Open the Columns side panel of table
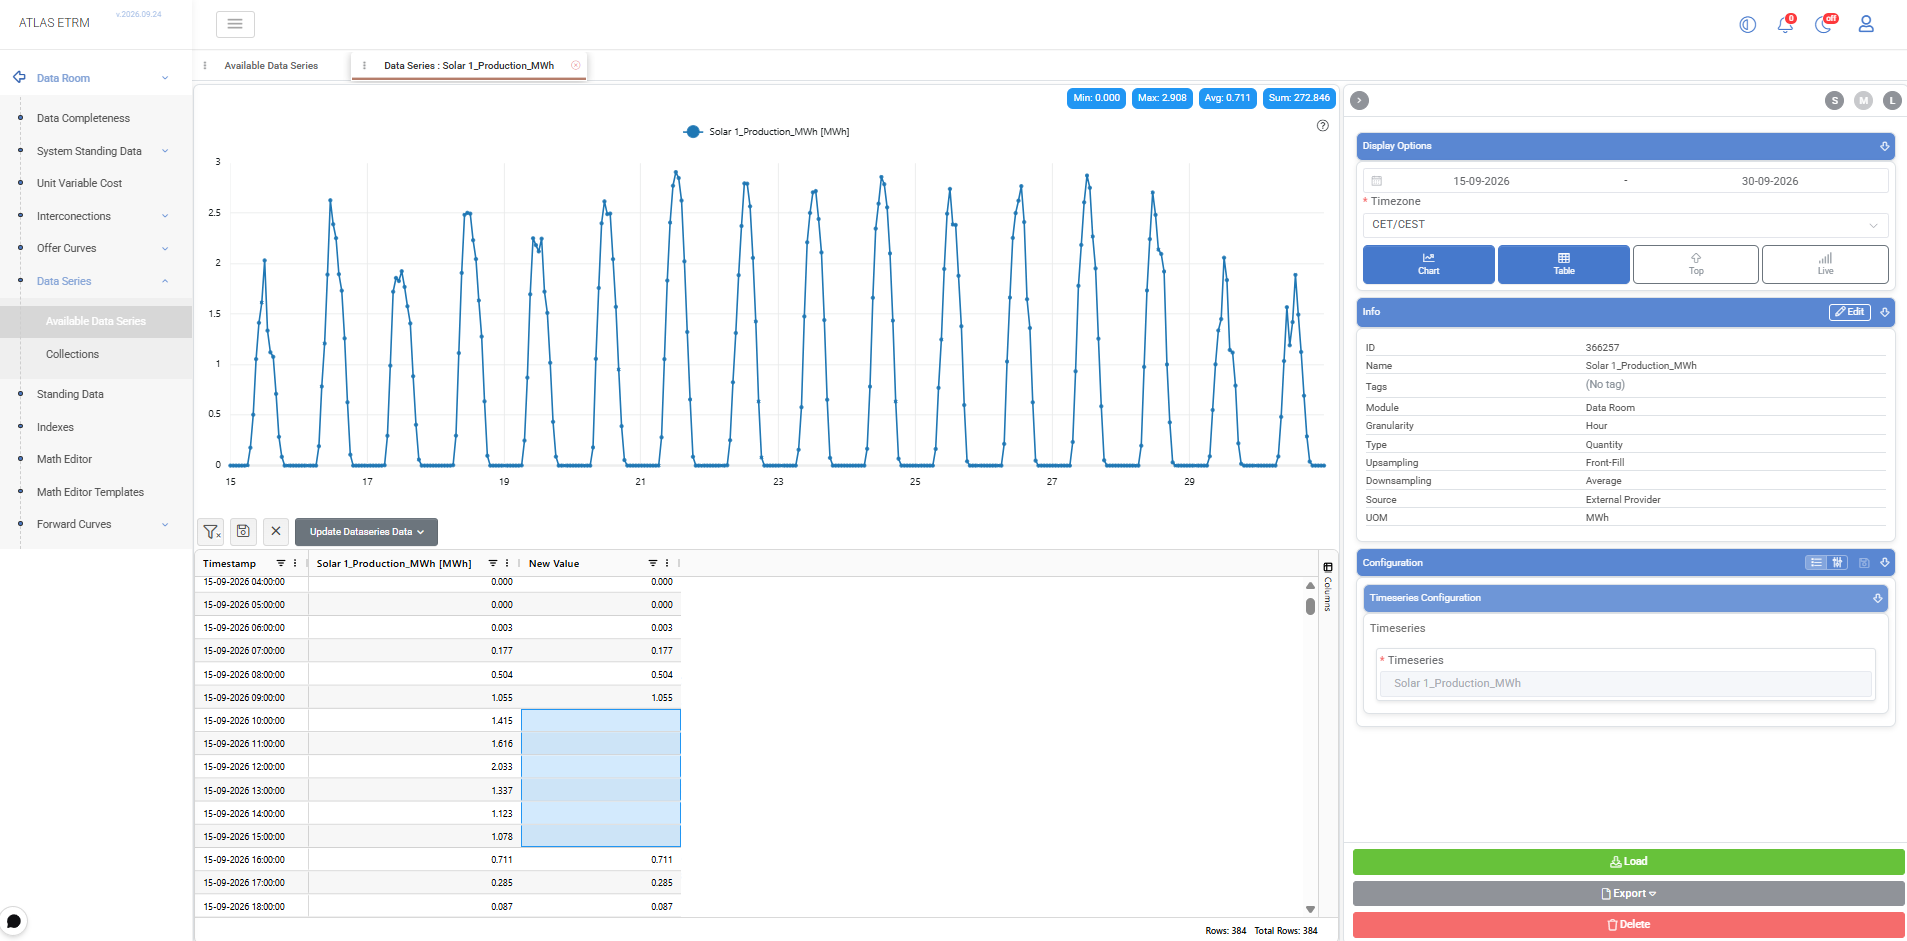 (1328, 587)
